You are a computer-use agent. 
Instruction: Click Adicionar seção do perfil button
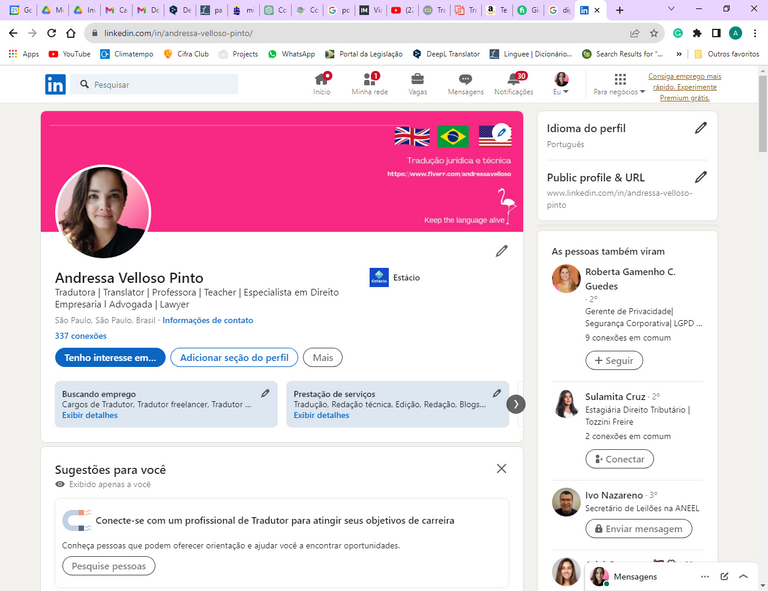coord(234,358)
